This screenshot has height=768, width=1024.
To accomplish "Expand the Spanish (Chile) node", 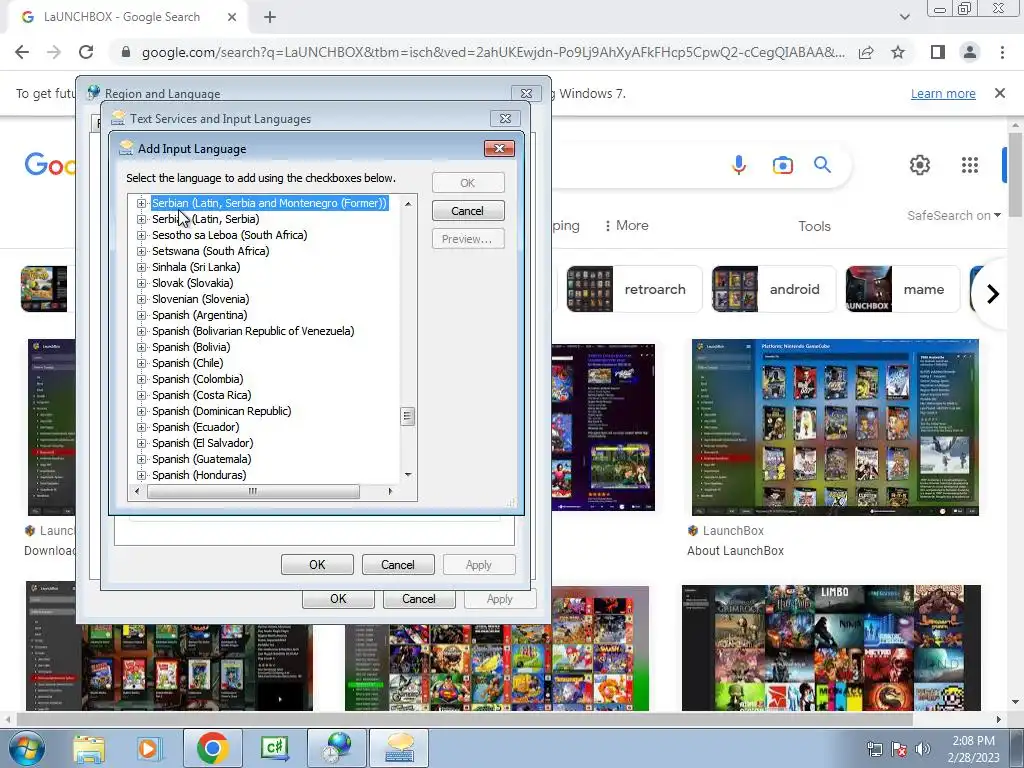I will click(141, 363).
